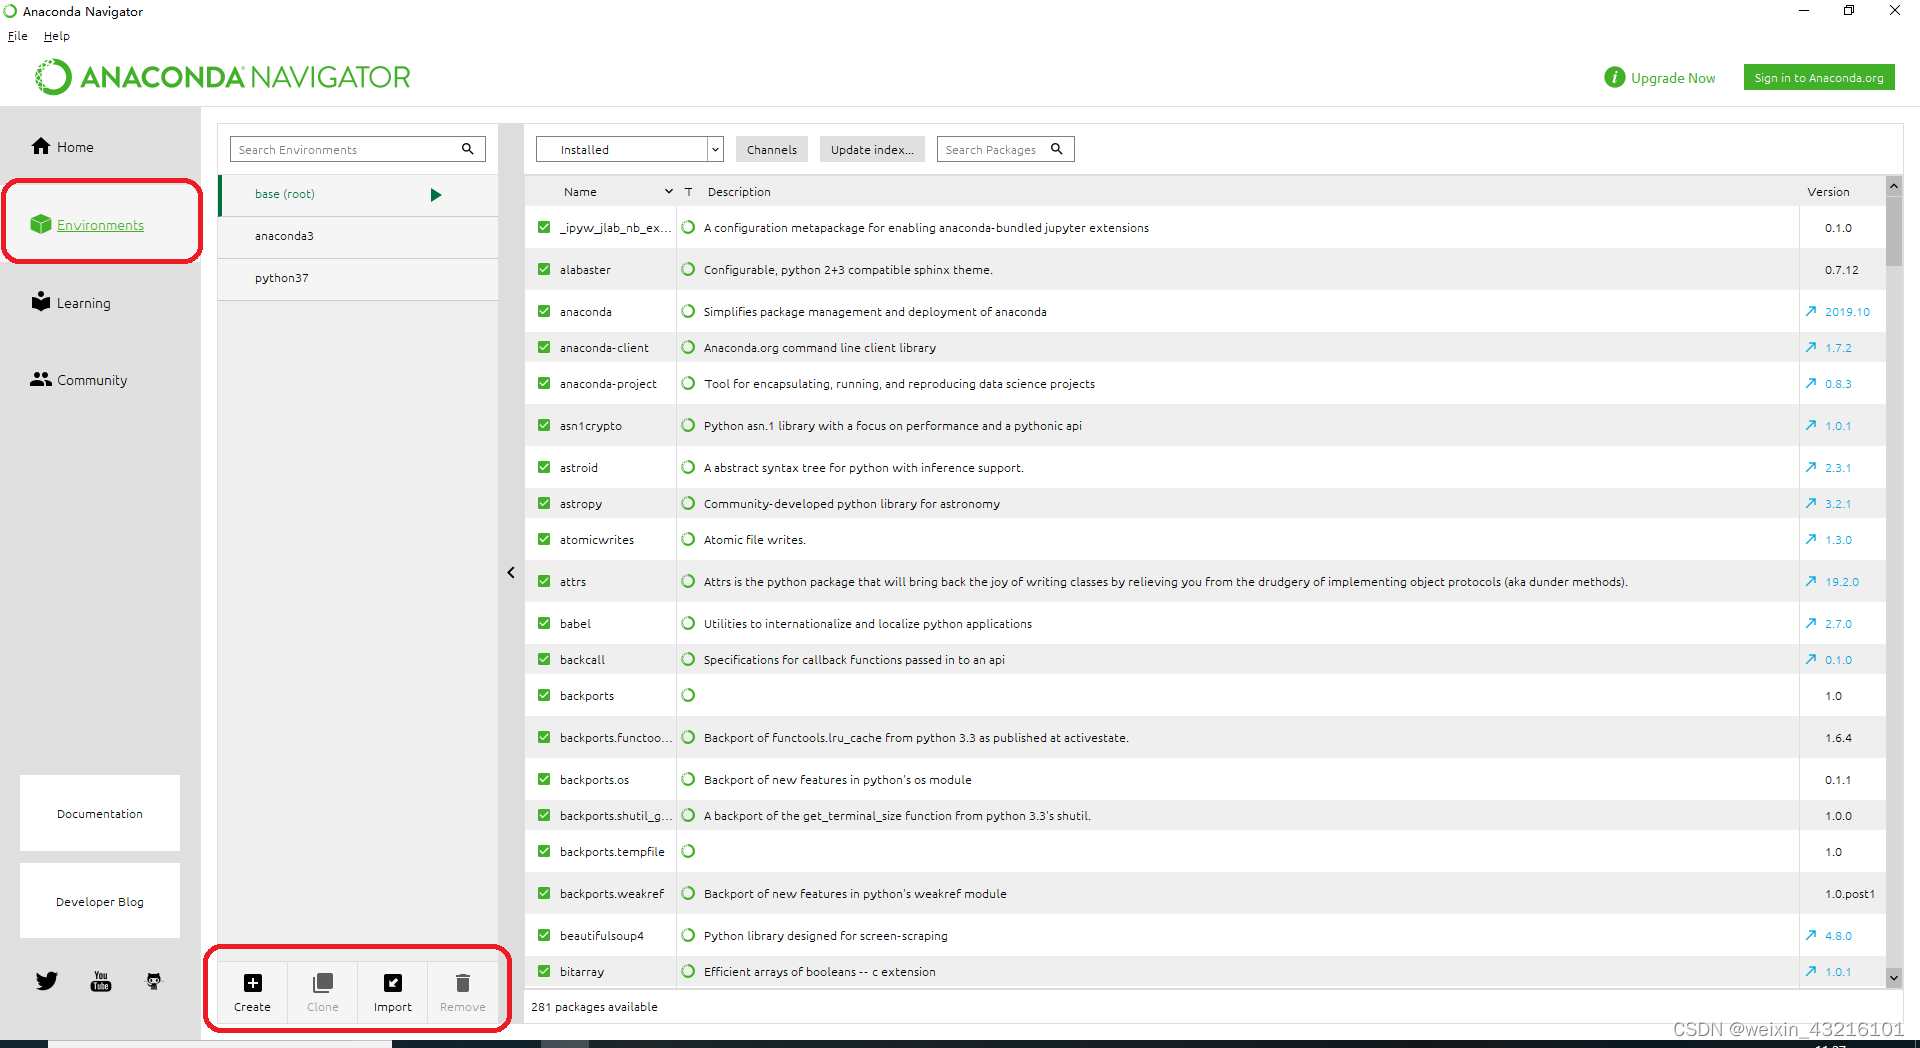
Task: Open the Twitter link icon
Action: [47, 981]
